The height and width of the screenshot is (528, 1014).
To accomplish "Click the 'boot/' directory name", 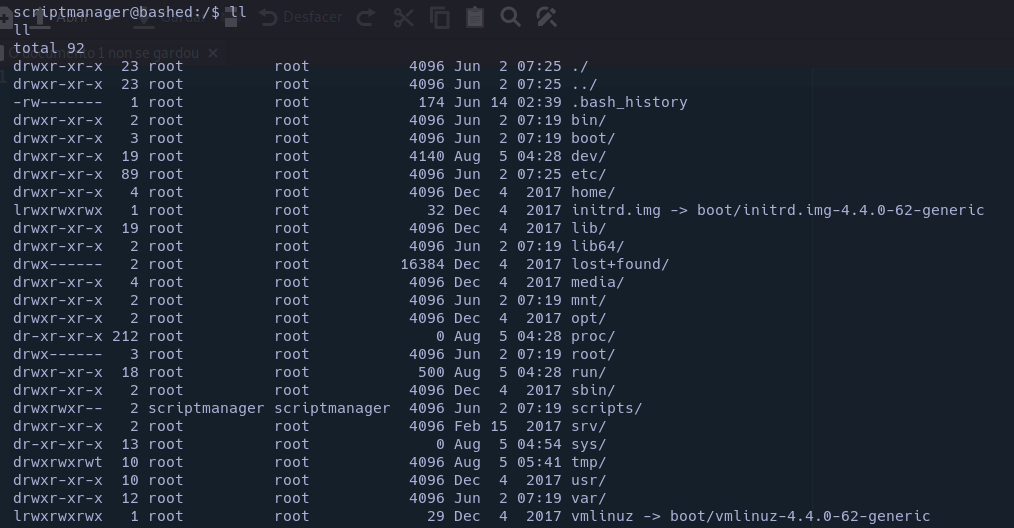I will 593,138.
